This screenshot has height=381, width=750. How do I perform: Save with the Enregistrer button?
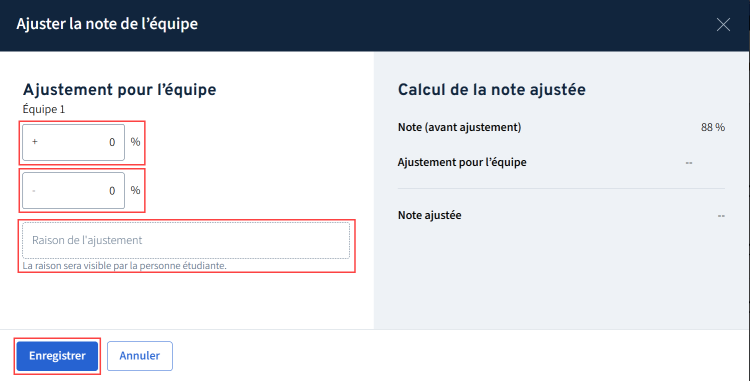point(57,356)
